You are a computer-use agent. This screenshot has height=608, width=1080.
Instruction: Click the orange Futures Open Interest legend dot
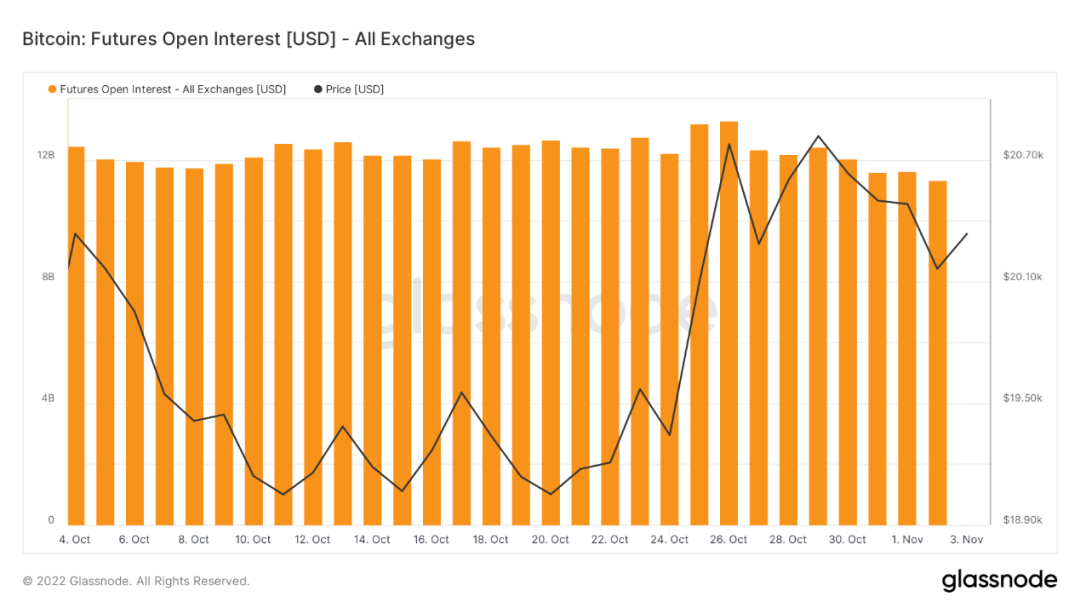(52, 89)
